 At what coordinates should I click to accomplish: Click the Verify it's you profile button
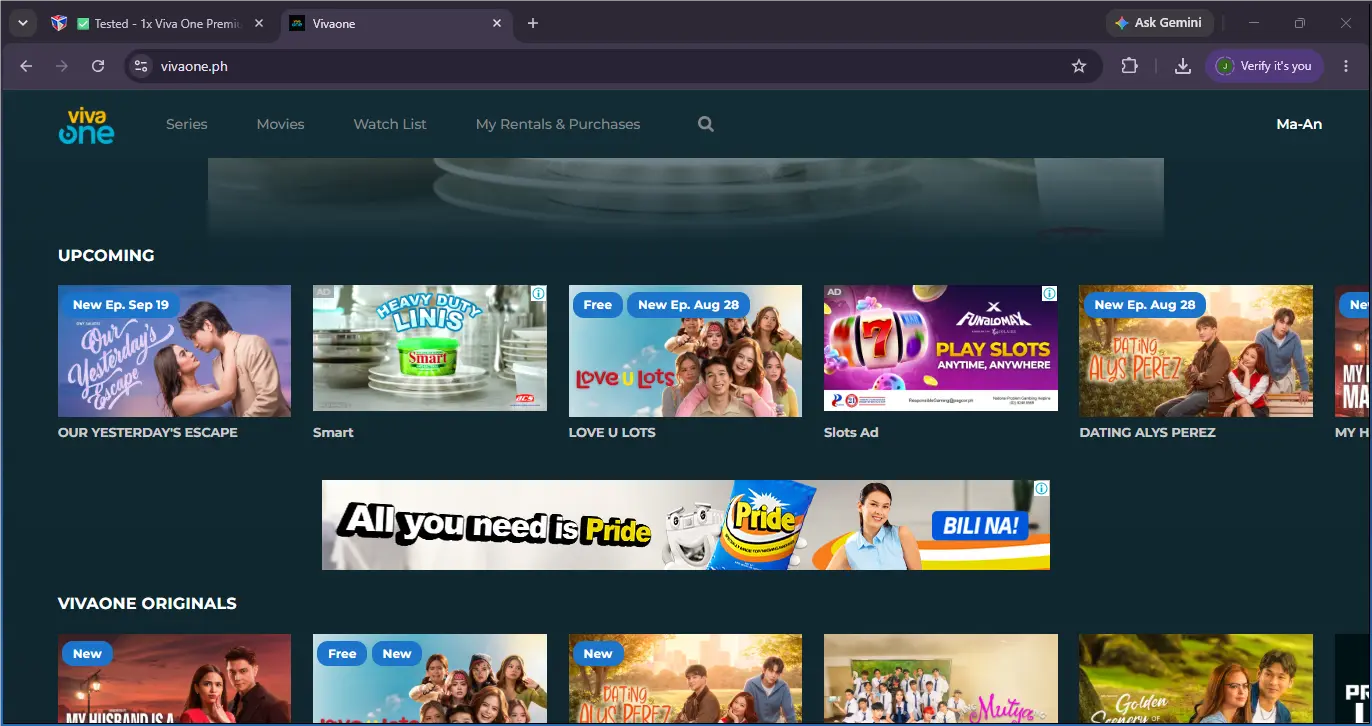[1264, 66]
